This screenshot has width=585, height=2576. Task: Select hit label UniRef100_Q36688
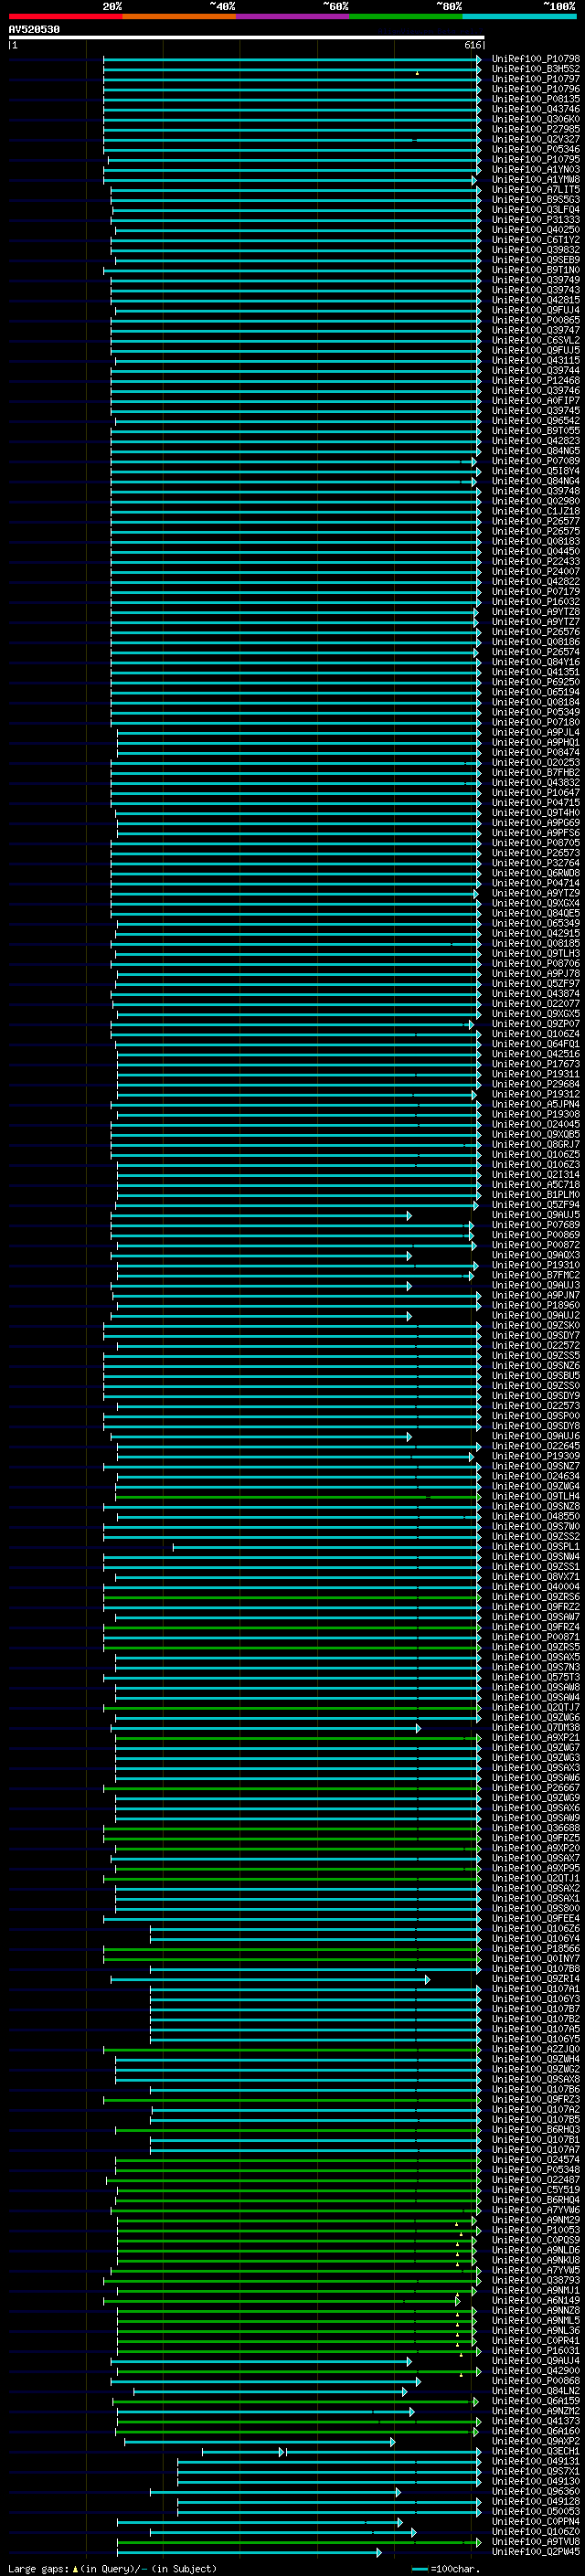[535, 1829]
